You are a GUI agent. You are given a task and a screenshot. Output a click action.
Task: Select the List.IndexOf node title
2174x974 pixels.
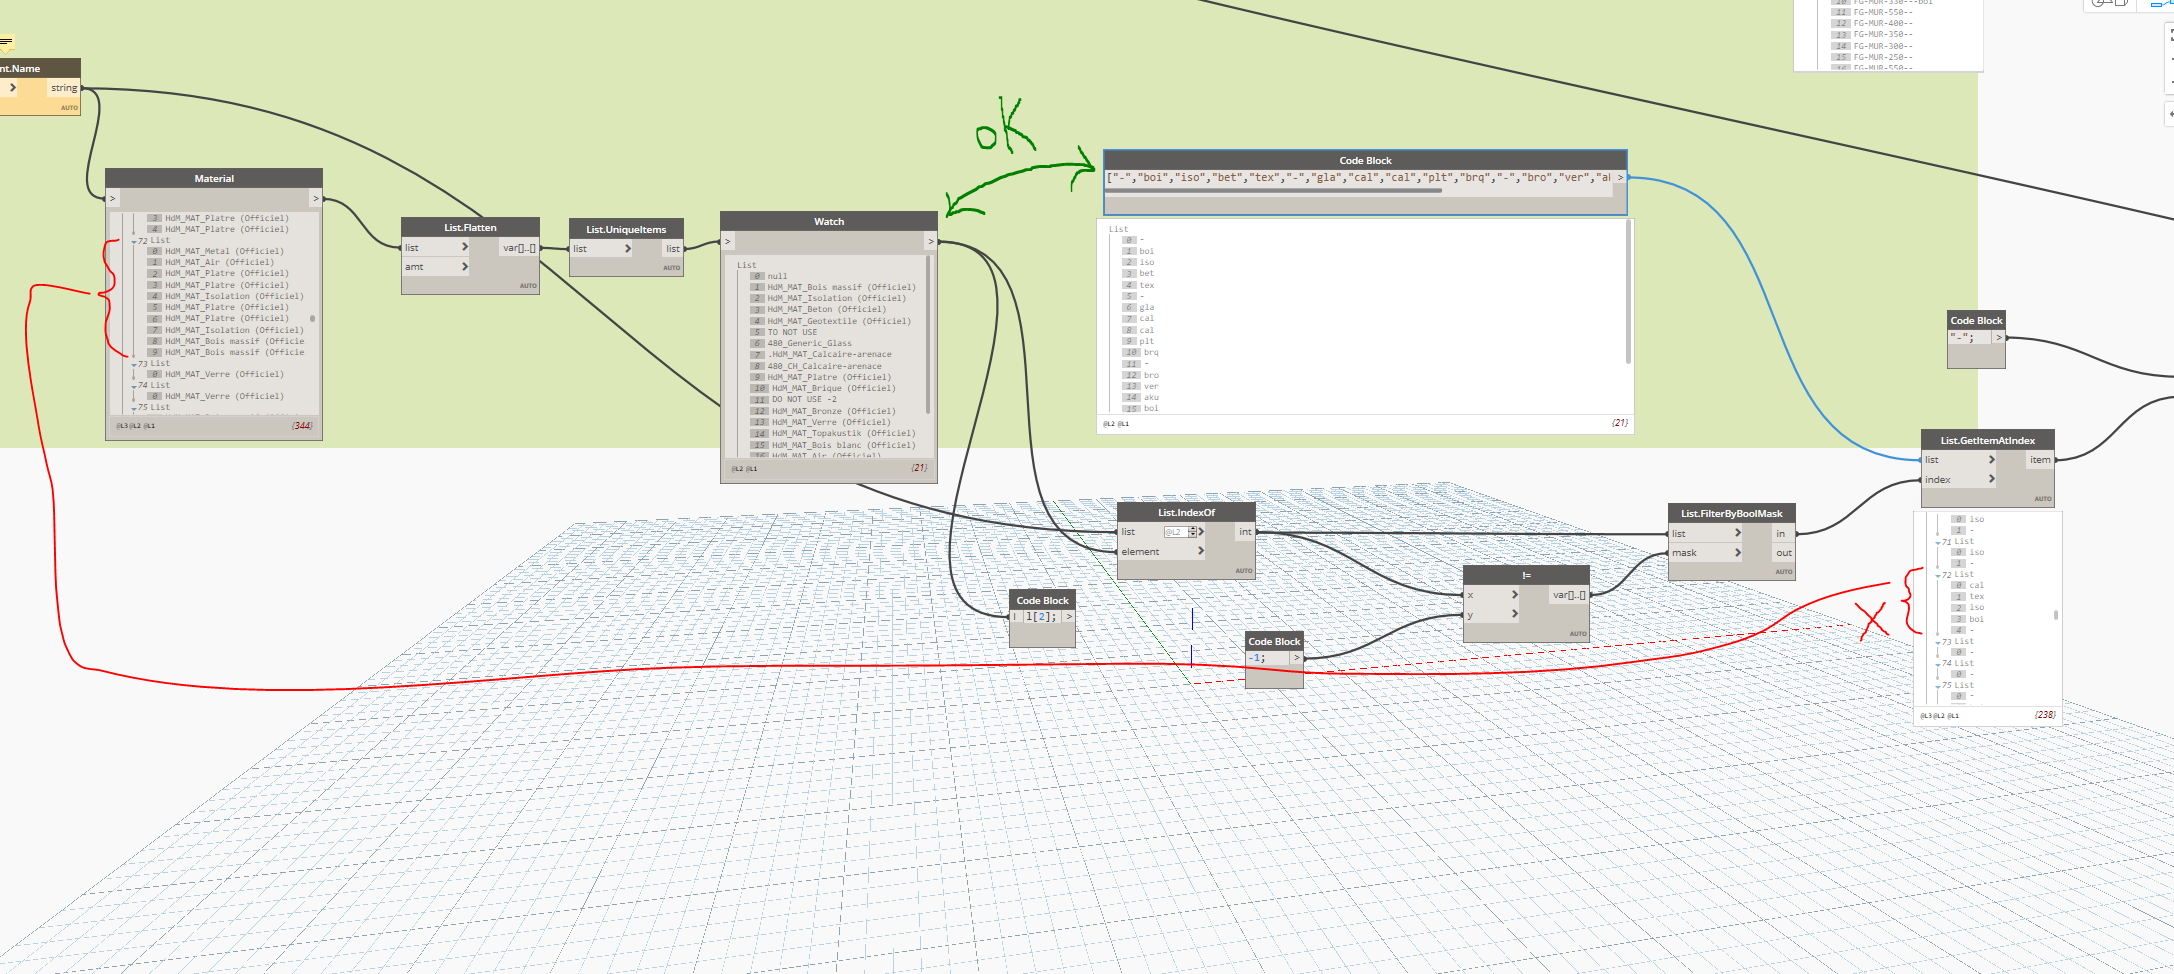(x=1186, y=512)
